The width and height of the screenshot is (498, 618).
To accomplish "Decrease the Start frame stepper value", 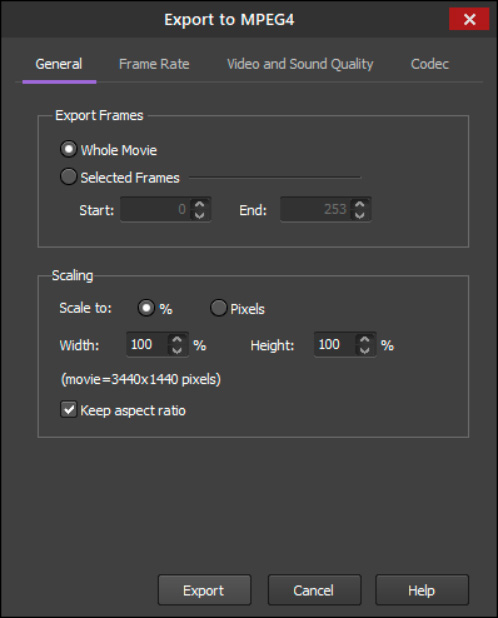I will (200, 215).
